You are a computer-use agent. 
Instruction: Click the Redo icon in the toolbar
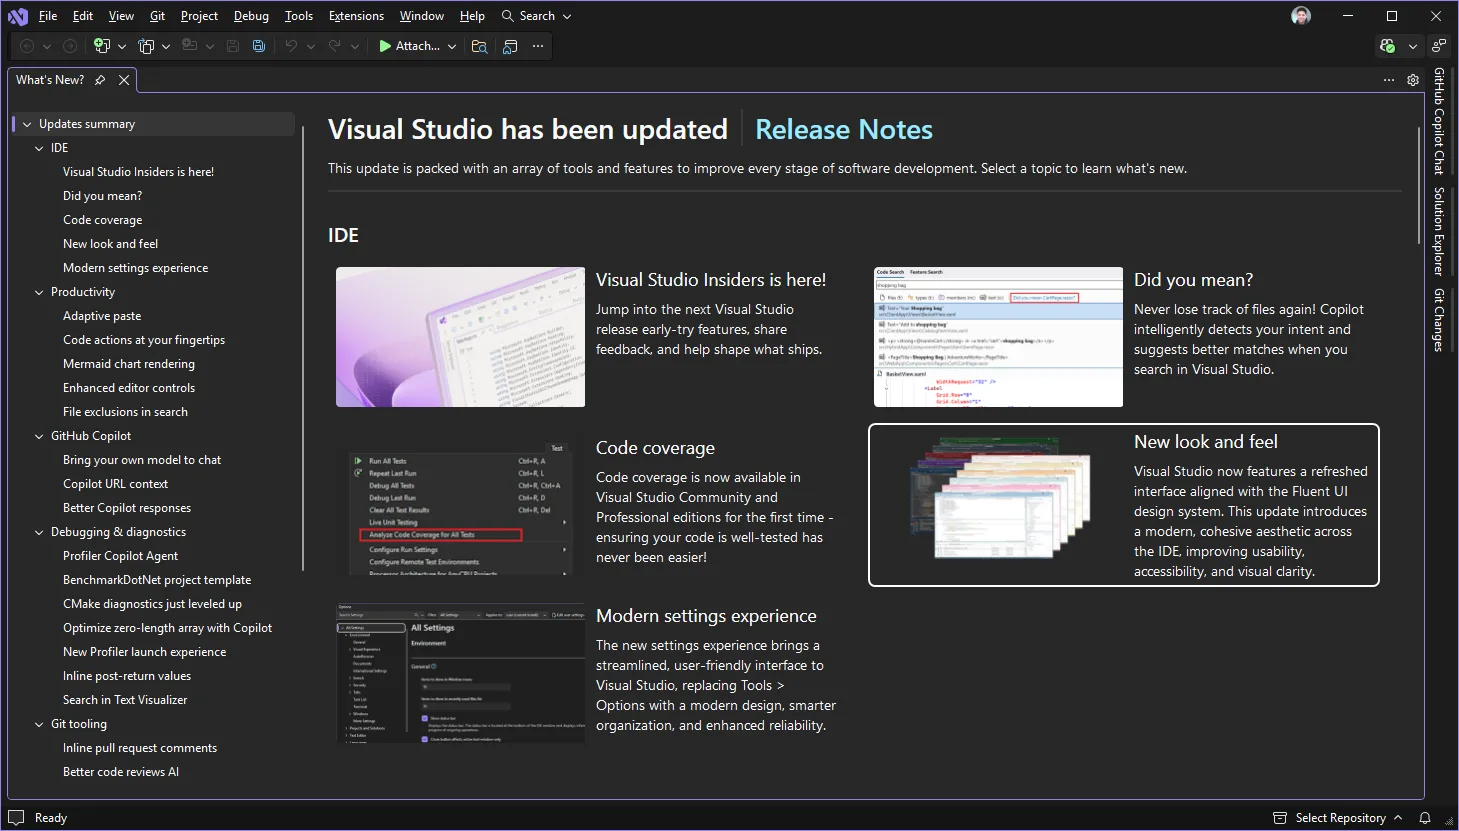(335, 46)
